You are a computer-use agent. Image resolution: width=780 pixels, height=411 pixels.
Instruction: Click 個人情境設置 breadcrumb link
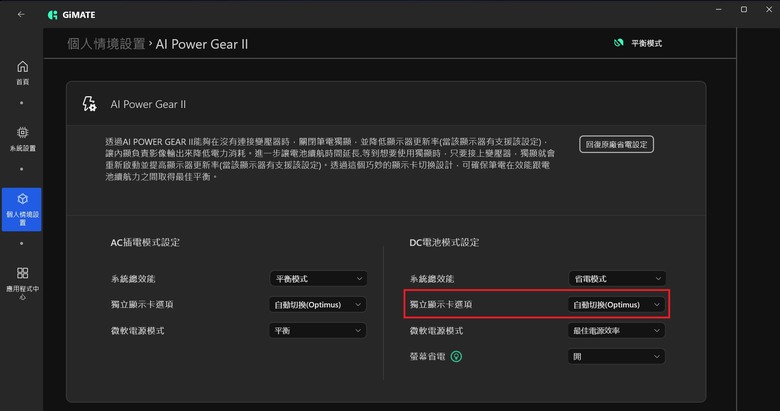tap(106, 44)
